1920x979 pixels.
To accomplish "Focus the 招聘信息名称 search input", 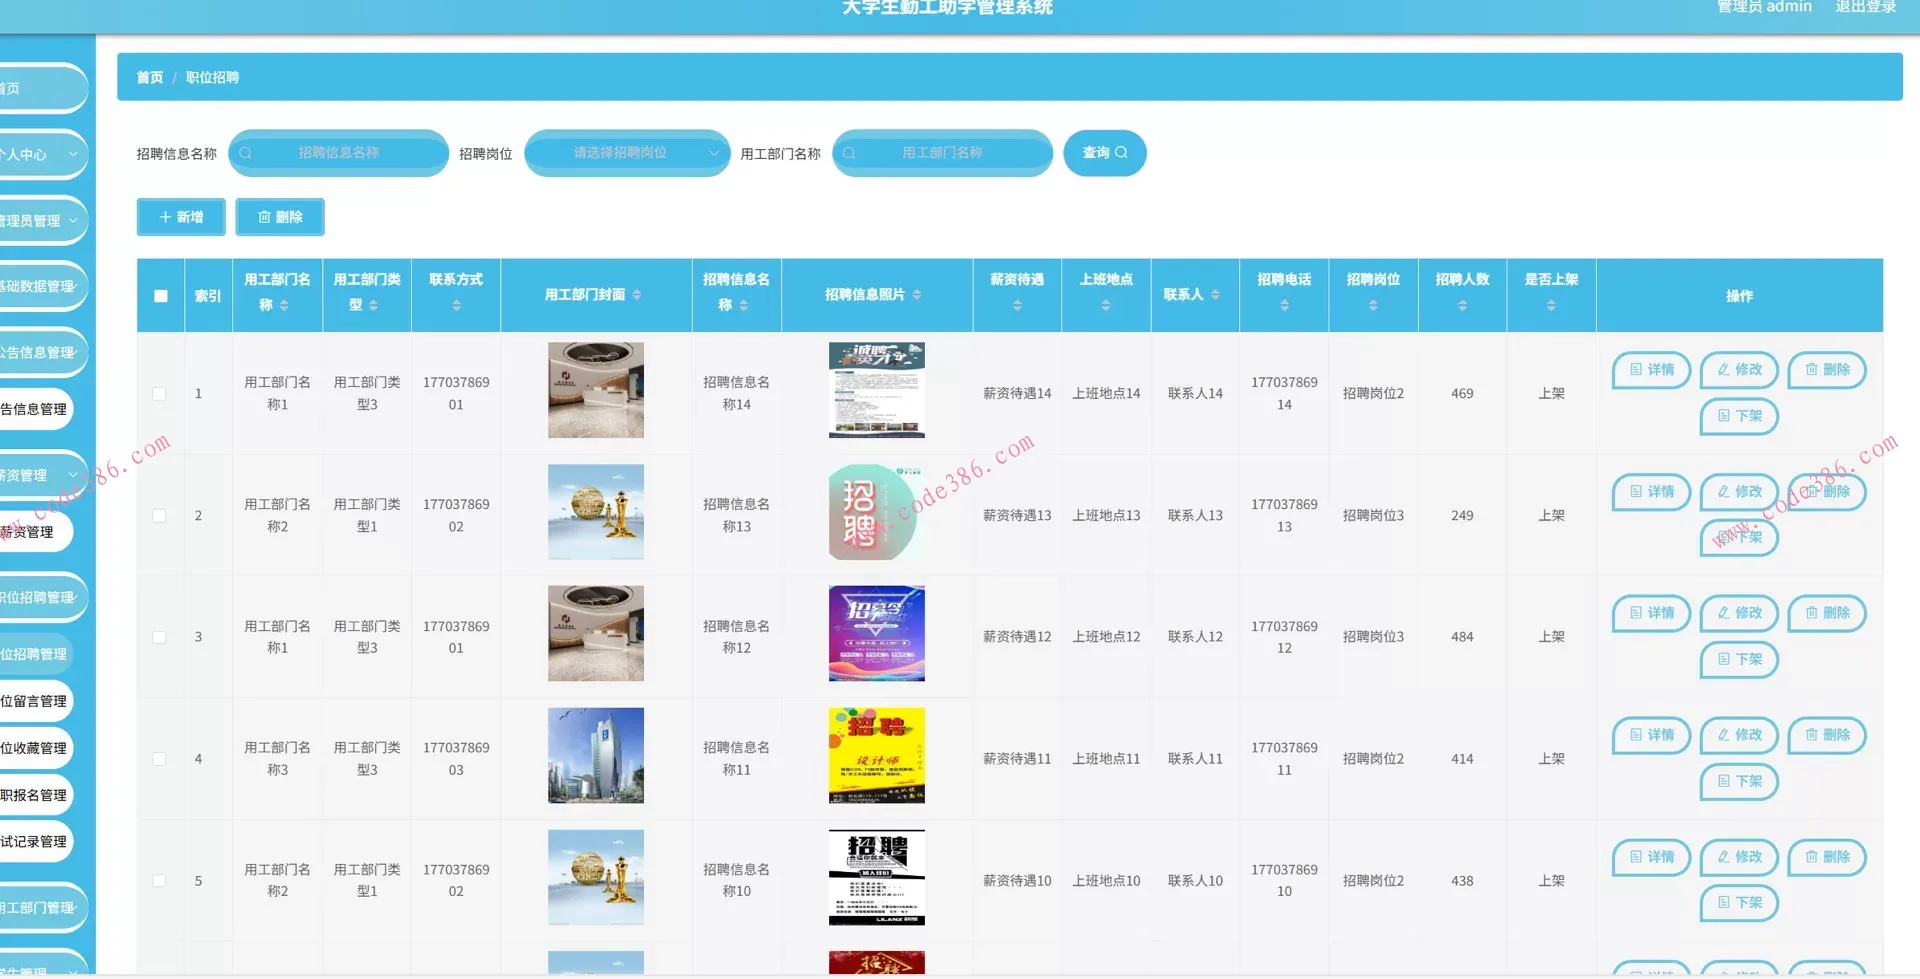I will [338, 153].
